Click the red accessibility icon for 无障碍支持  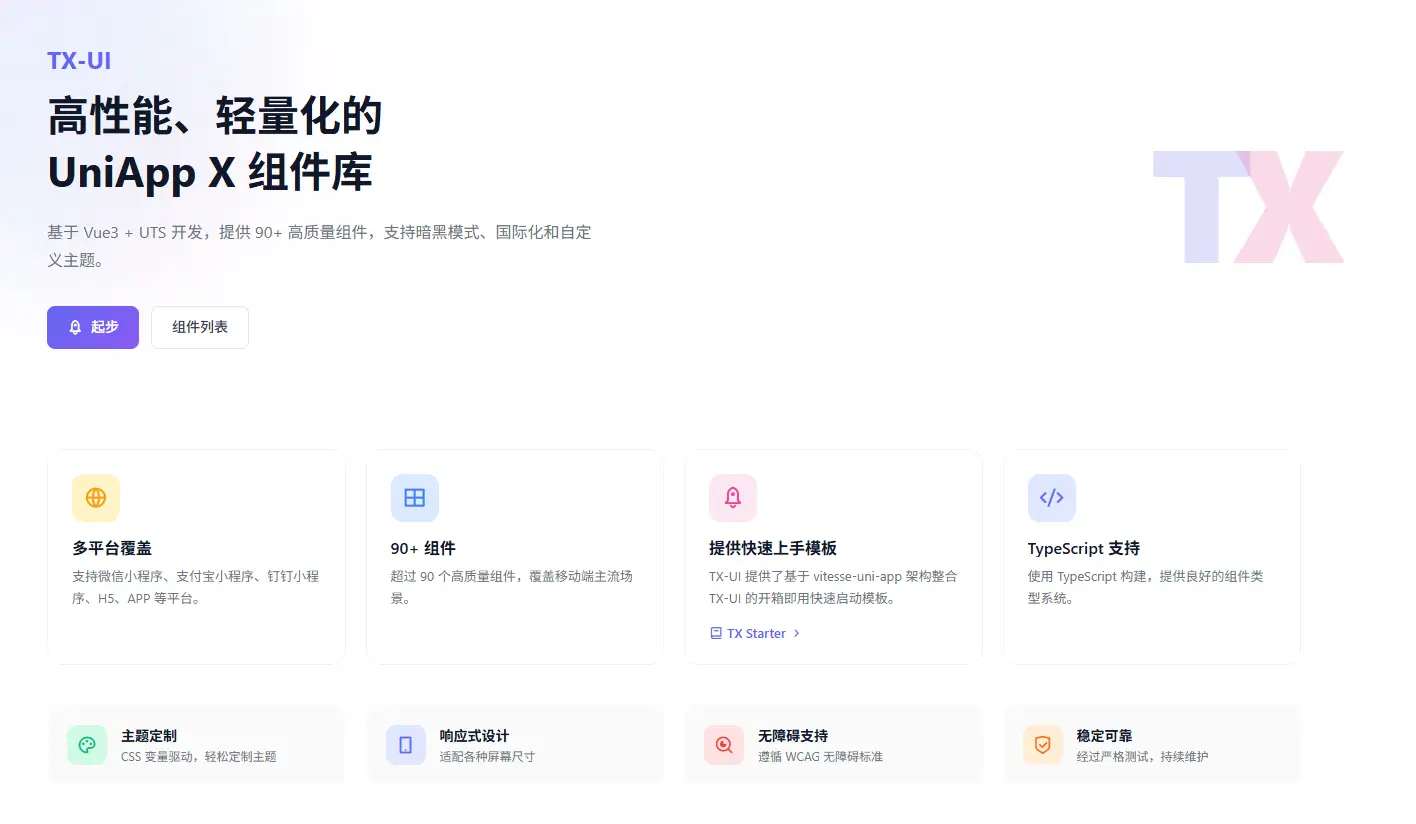[724, 745]
